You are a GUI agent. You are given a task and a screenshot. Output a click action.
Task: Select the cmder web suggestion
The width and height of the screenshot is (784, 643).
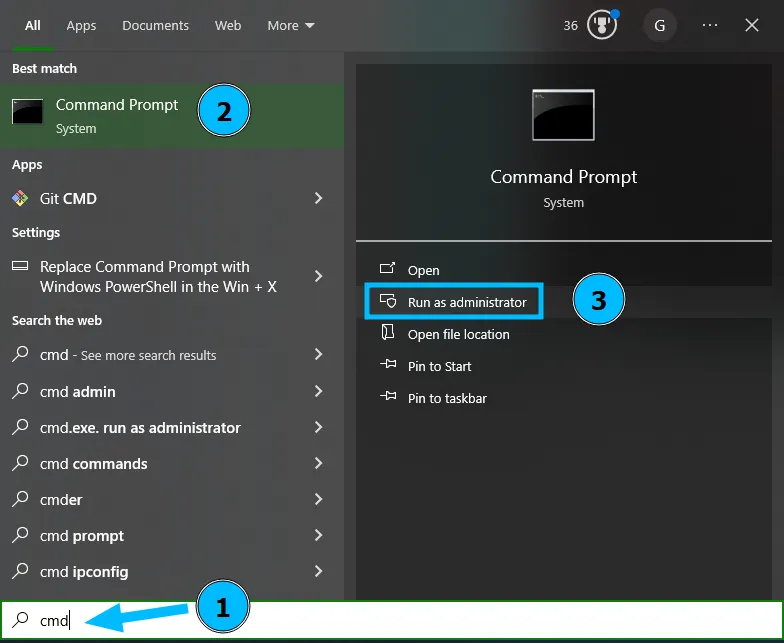[x=172, y=500]
